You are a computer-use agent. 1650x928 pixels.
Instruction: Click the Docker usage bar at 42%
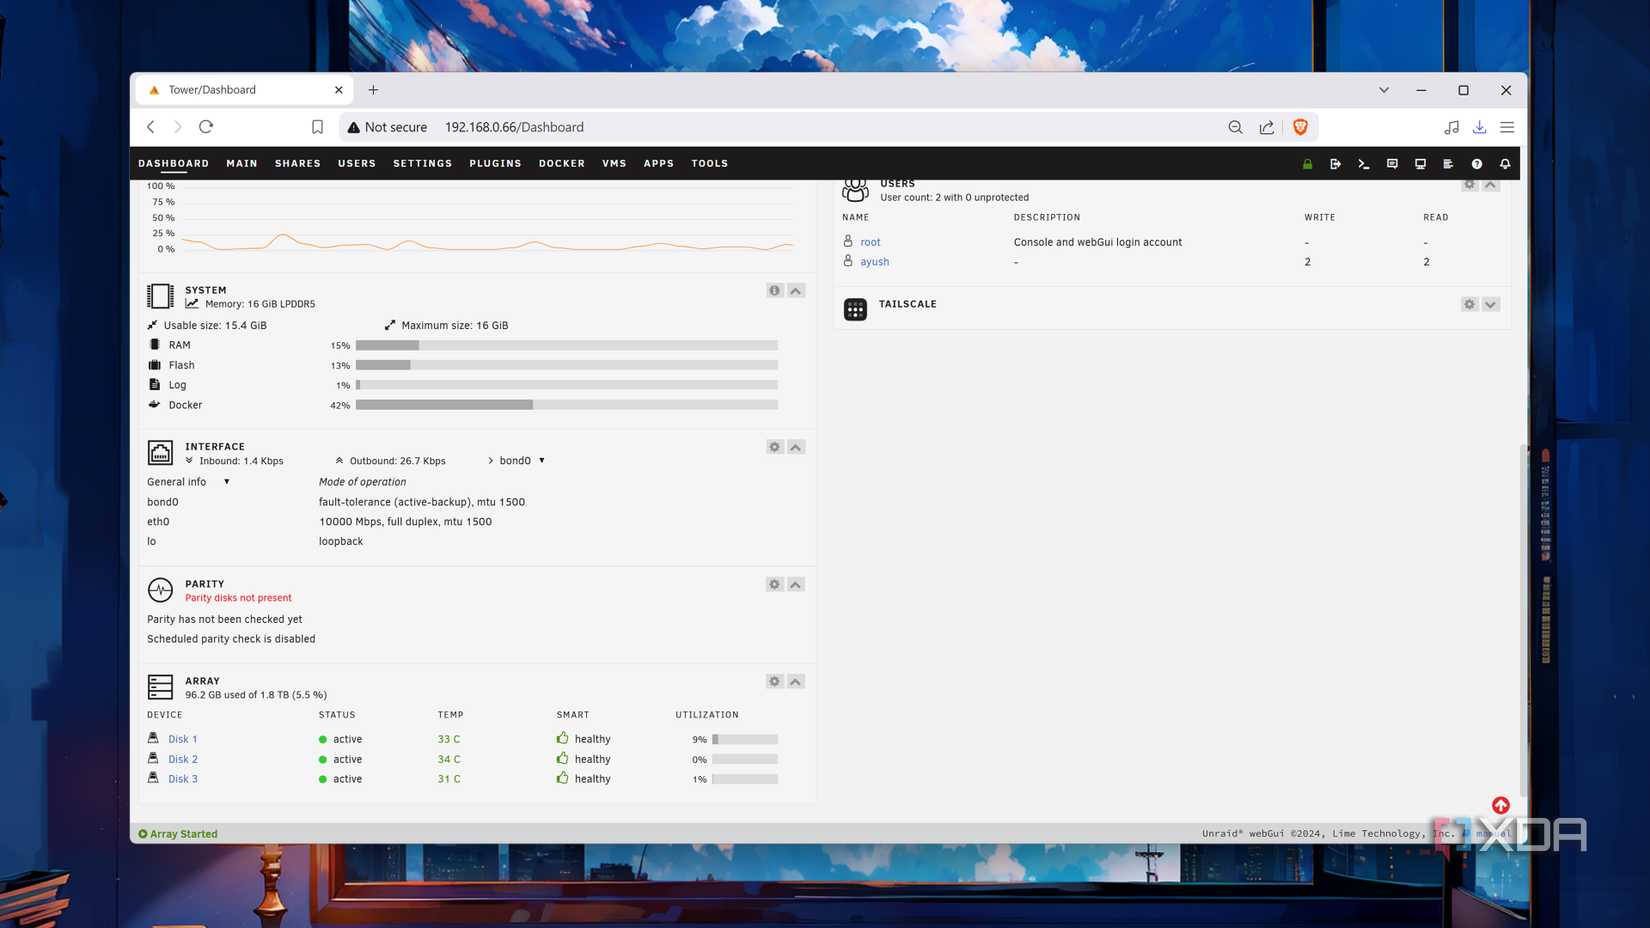point(566,405)
